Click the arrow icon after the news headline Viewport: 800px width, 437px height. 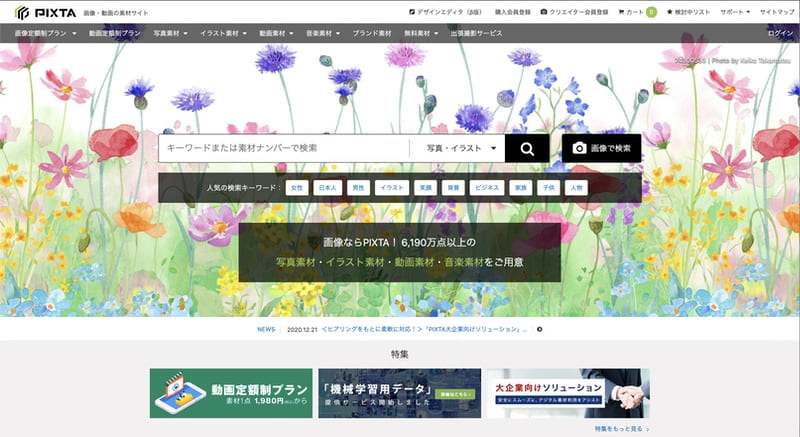pyautogui.click(x=540, y=329)
